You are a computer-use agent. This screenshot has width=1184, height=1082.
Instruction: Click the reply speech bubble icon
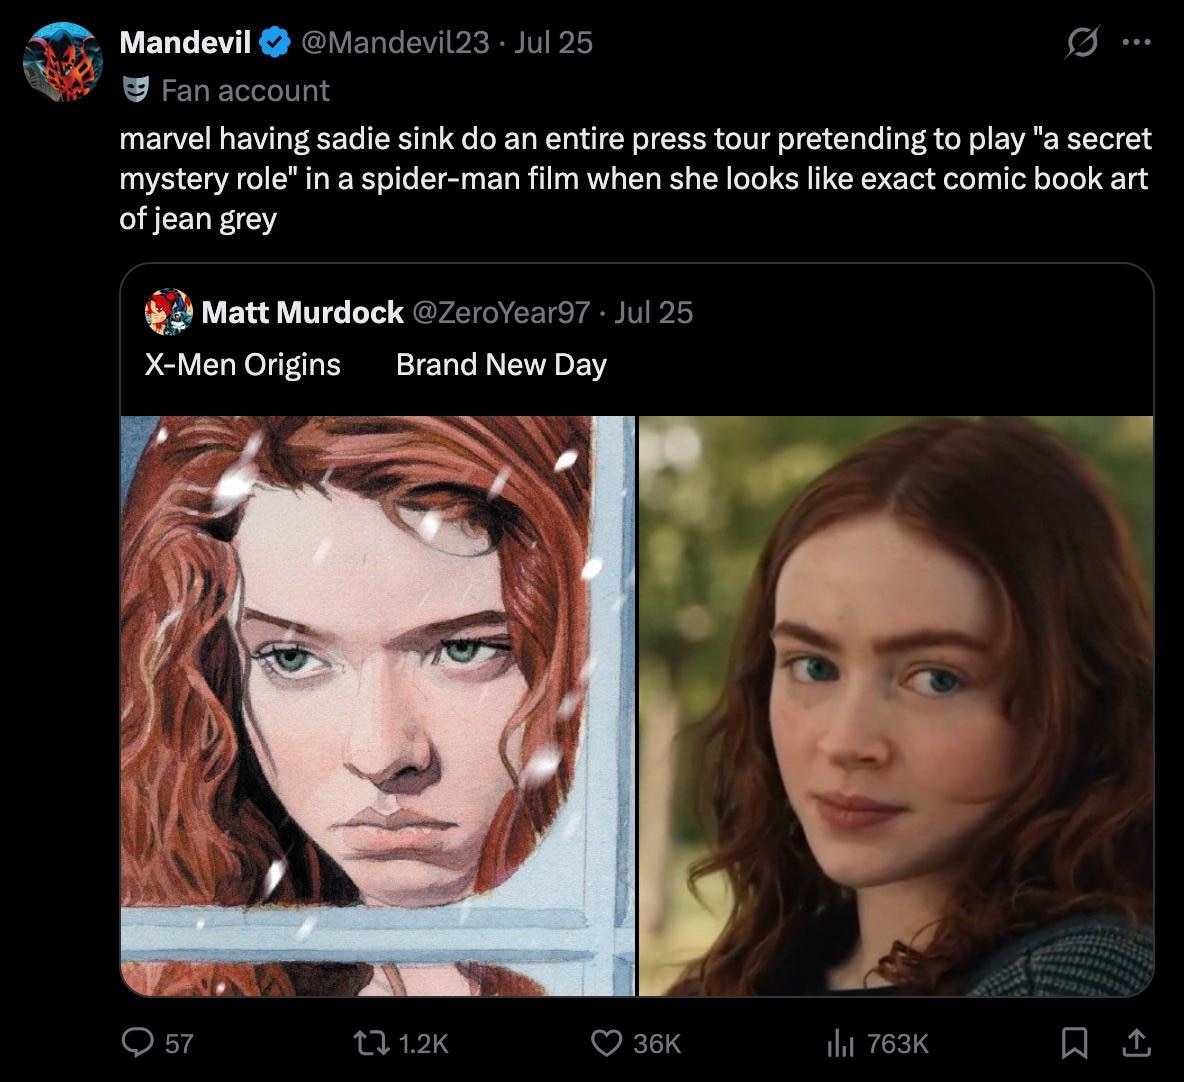[x=137, y=1043]
